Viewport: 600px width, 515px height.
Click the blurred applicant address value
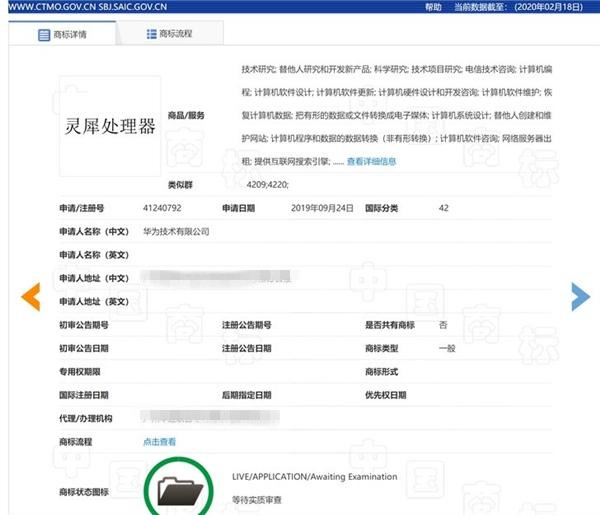(216, 277)
